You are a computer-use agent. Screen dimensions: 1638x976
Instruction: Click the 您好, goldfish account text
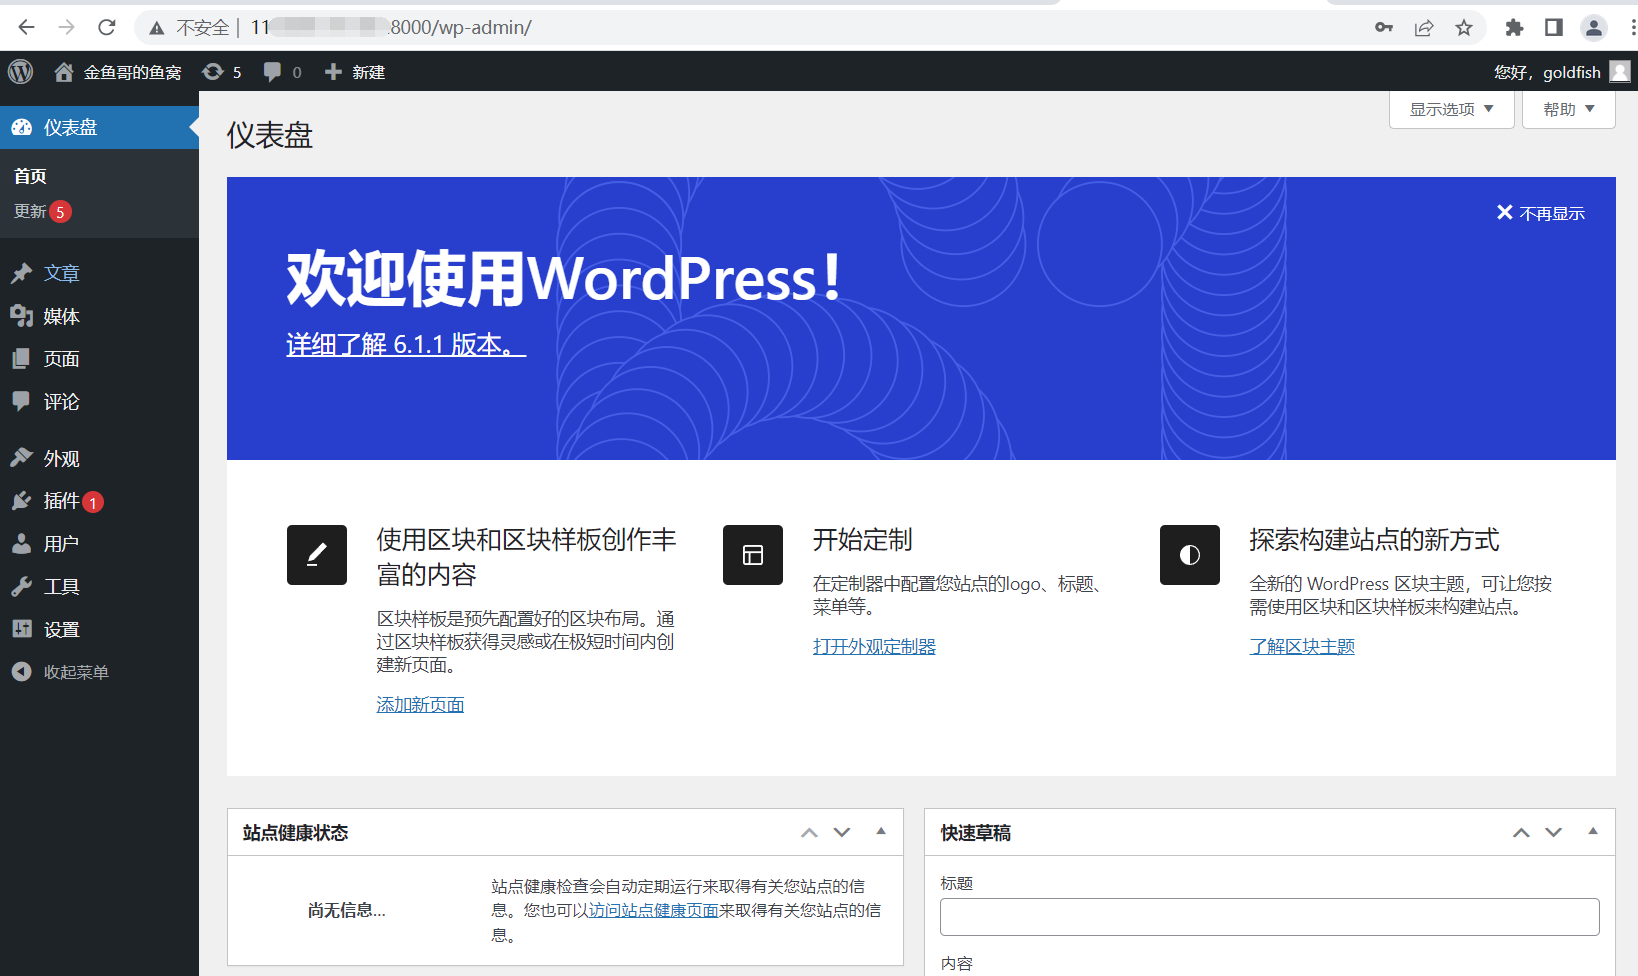tap(1547, 72)
